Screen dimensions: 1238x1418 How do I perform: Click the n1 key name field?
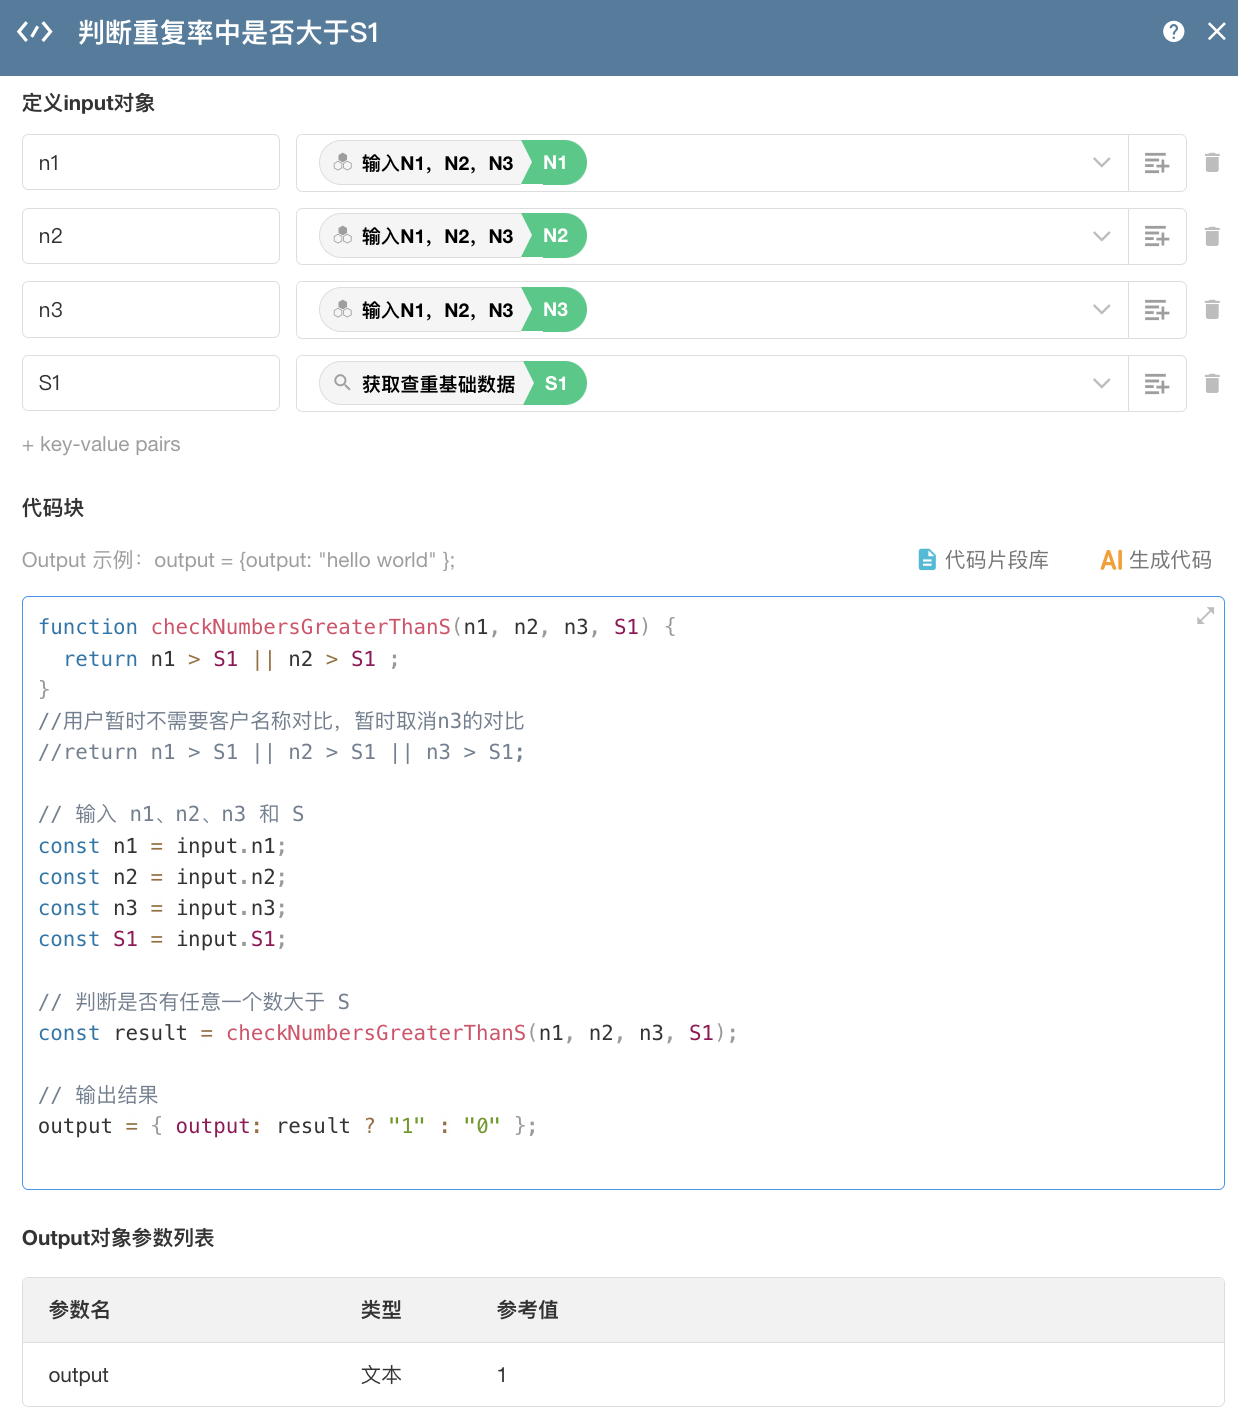click(151, 163)
